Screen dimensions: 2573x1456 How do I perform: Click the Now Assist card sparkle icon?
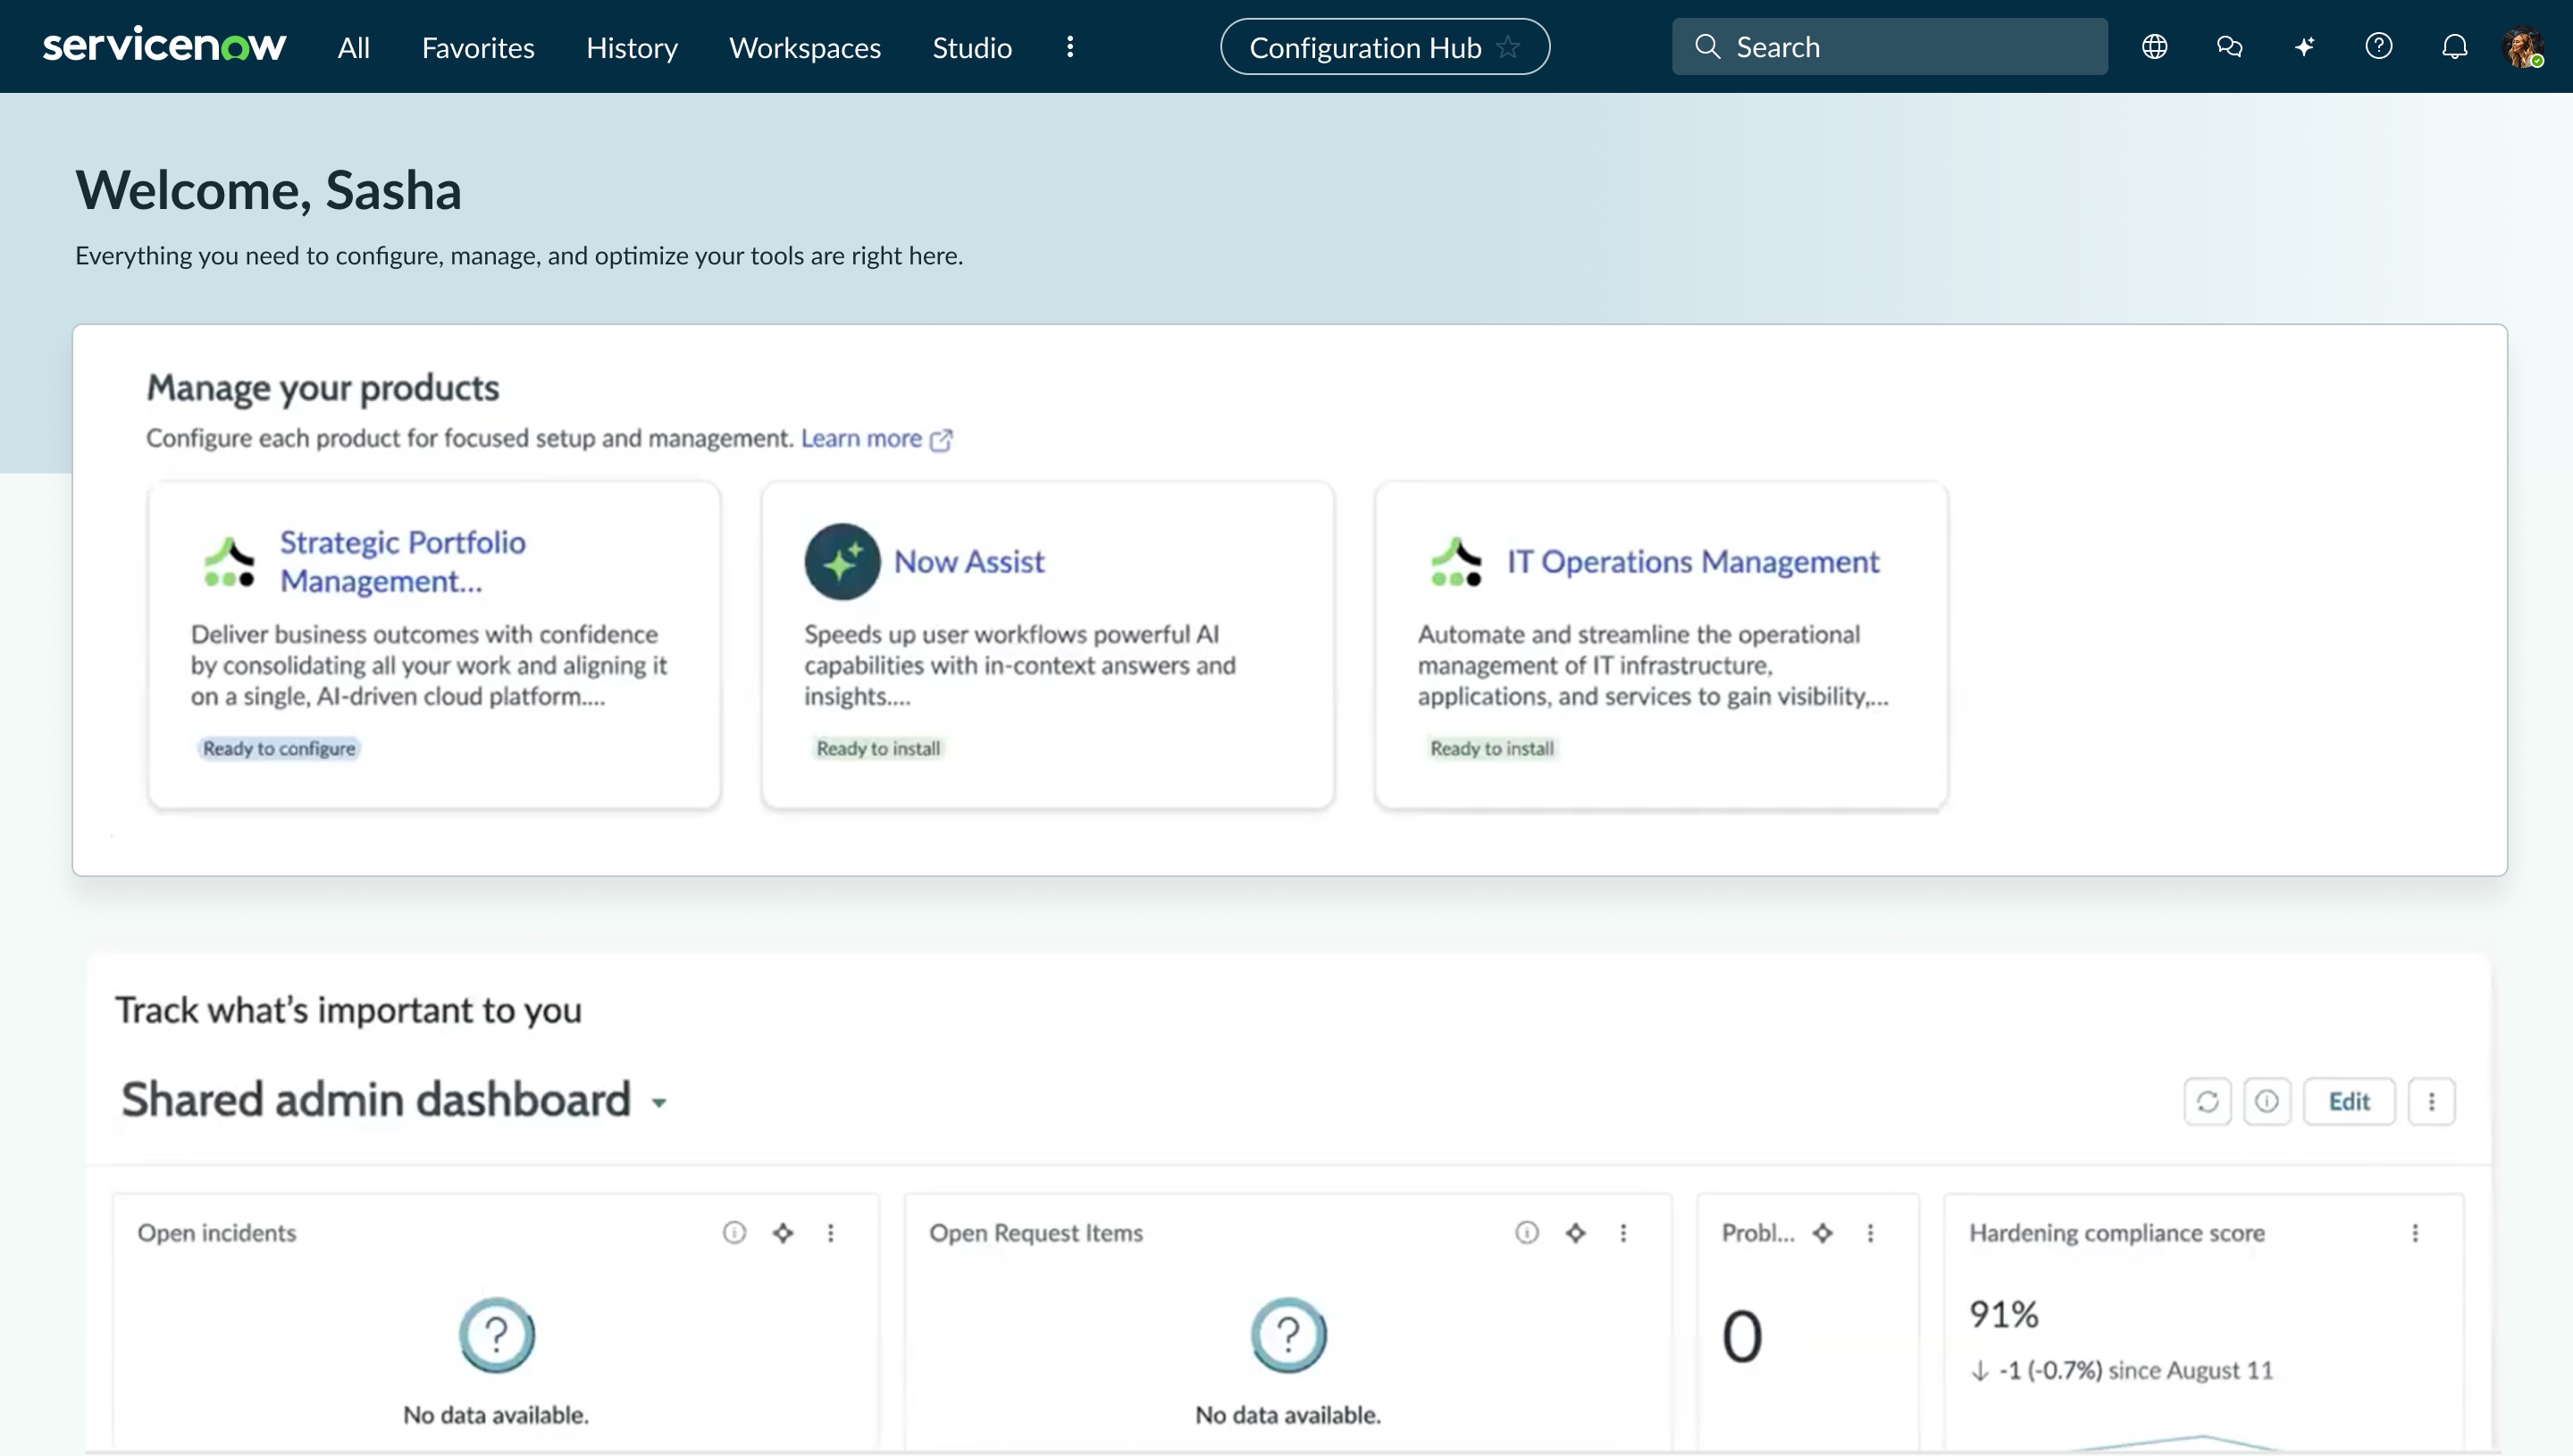click(x=842, y=561)
